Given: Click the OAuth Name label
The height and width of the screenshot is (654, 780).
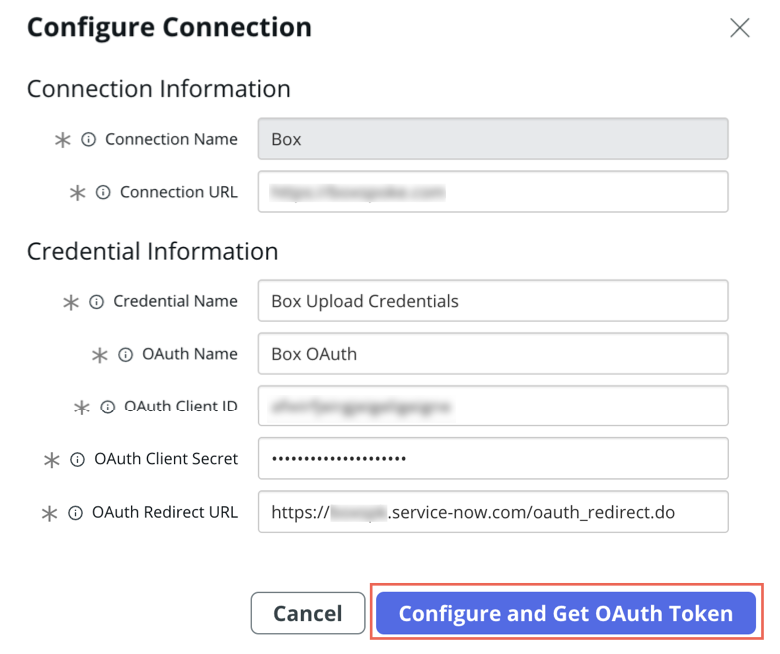Looking at the screenshot, I should [x=190, y=354].
